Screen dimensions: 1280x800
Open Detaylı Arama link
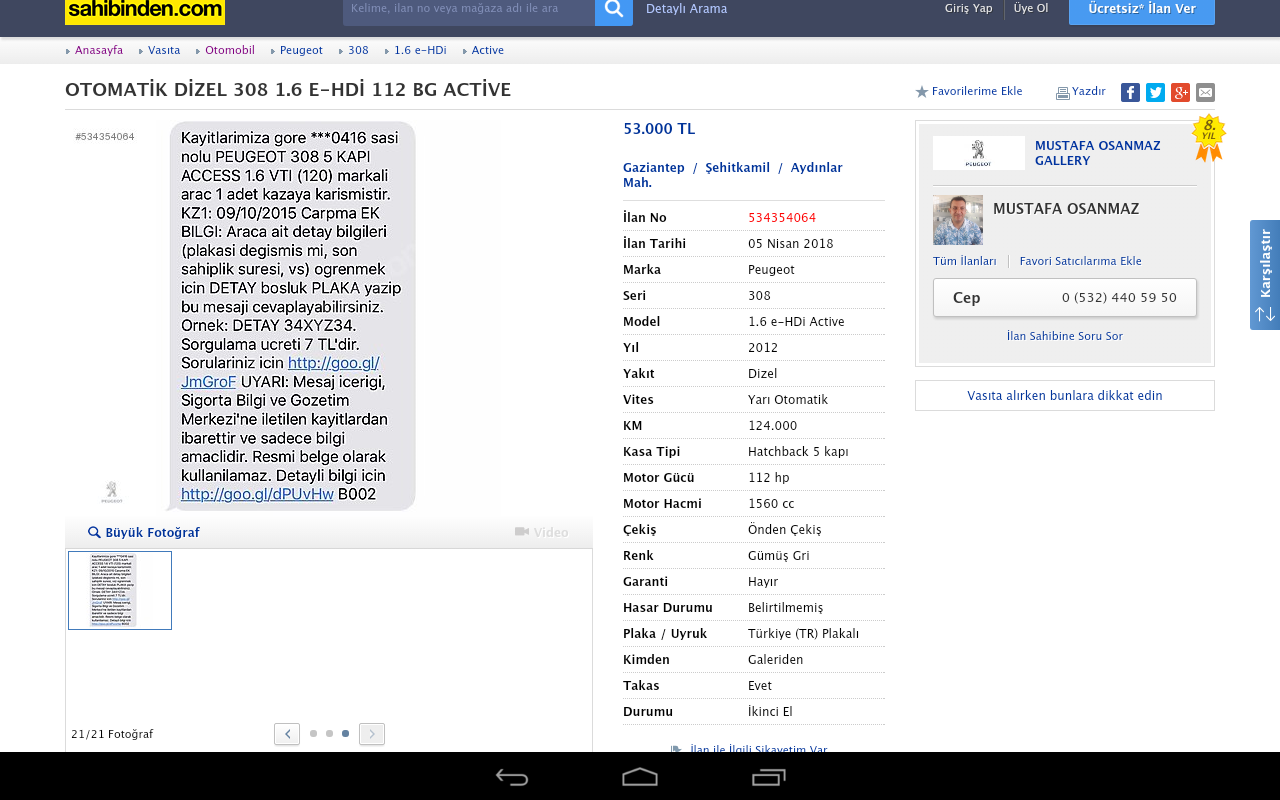click(687, 9)
